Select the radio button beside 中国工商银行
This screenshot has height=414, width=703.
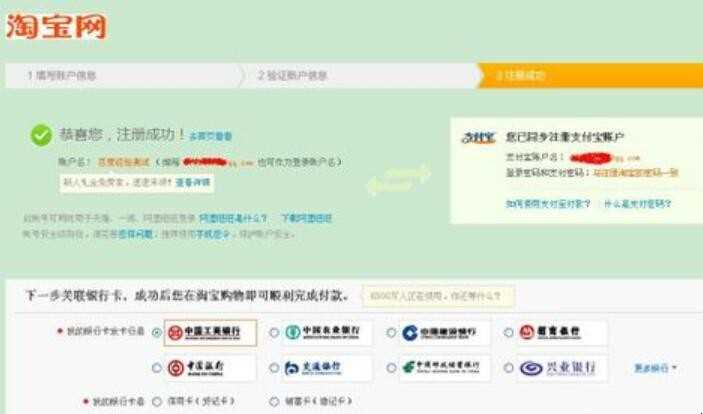click(156, 332)
